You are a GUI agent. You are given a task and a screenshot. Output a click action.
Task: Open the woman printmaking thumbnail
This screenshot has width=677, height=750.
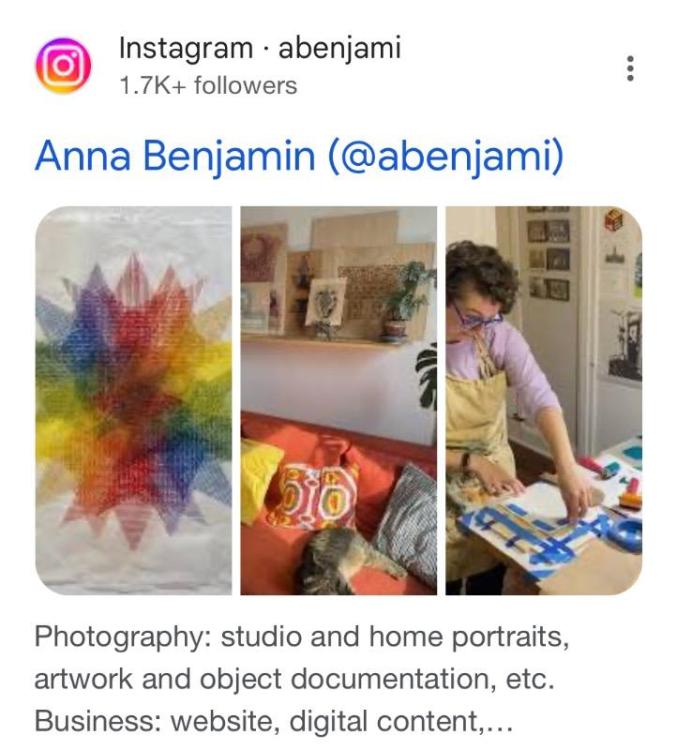544,400
